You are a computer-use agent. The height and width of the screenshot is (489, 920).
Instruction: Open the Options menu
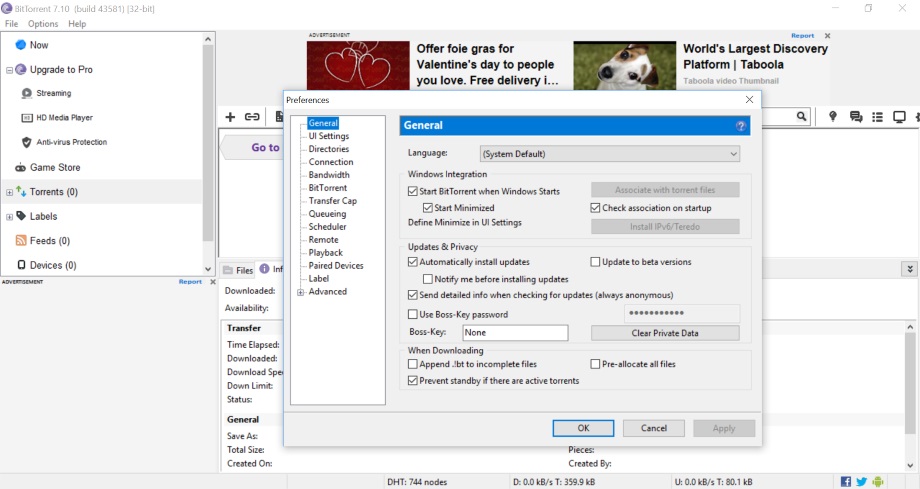(x=43, y=24)
